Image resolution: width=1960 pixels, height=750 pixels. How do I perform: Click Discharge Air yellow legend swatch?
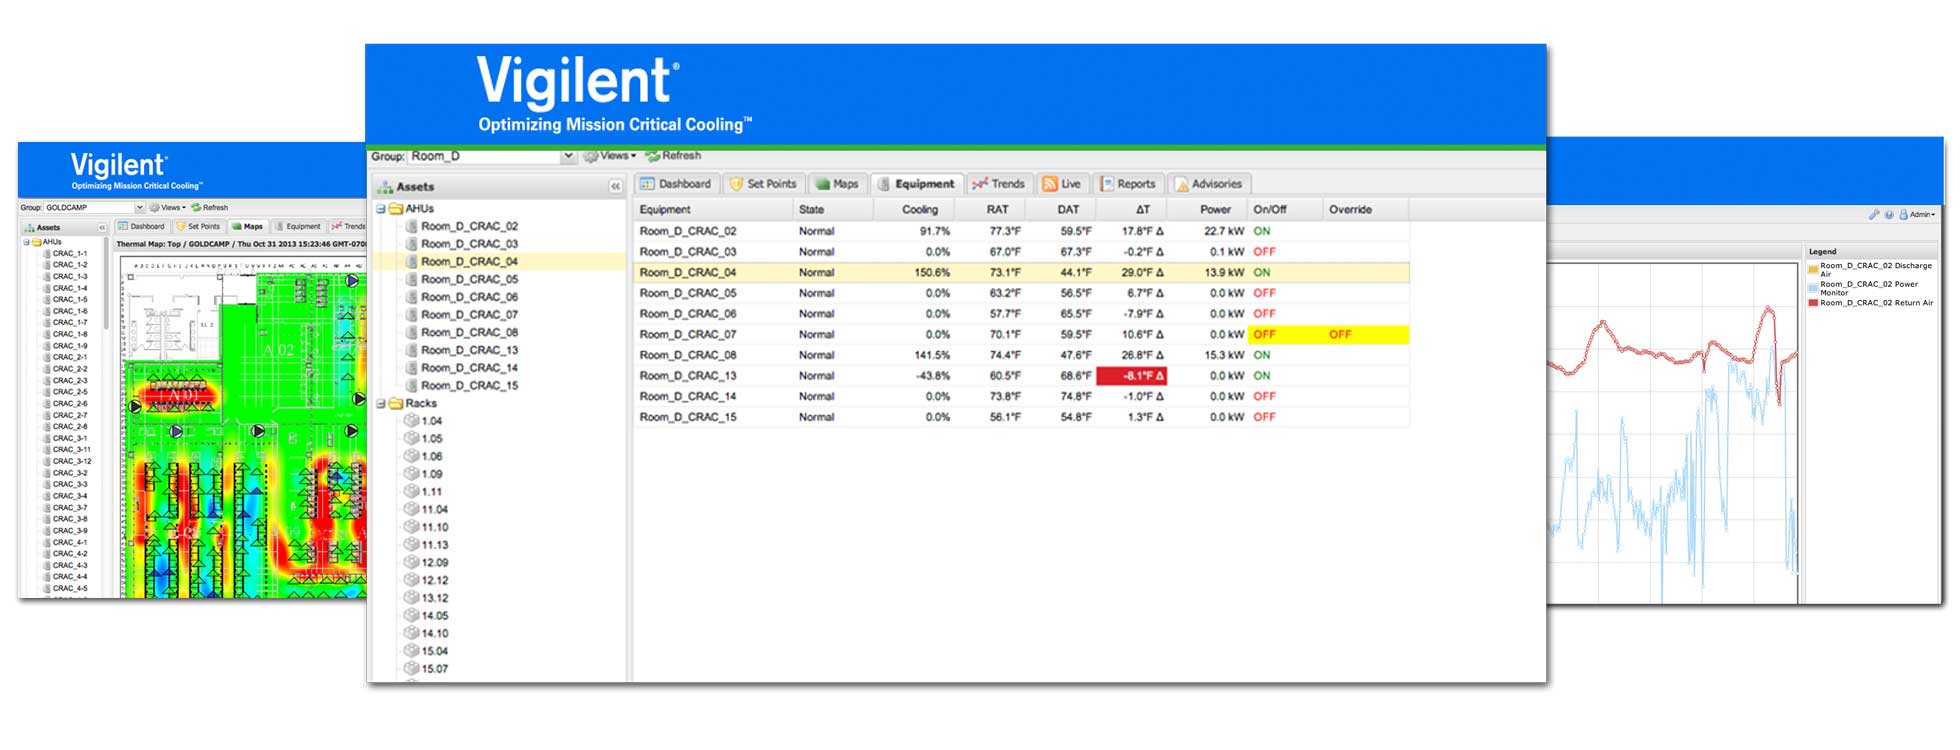[1813, 269]
